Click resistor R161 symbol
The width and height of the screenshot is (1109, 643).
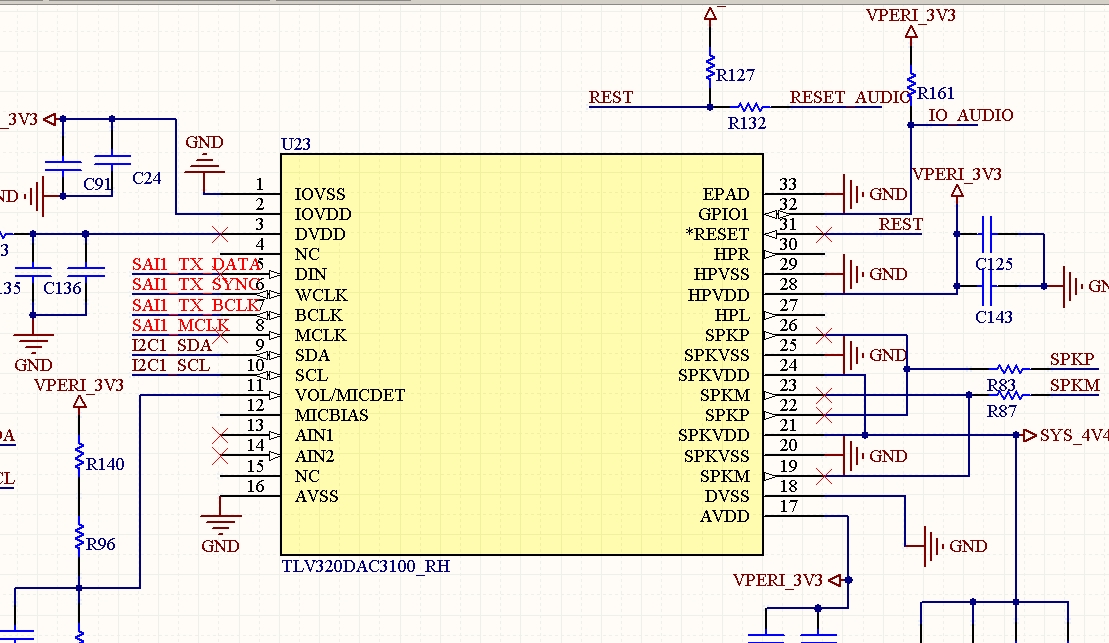tap(911, 84)
